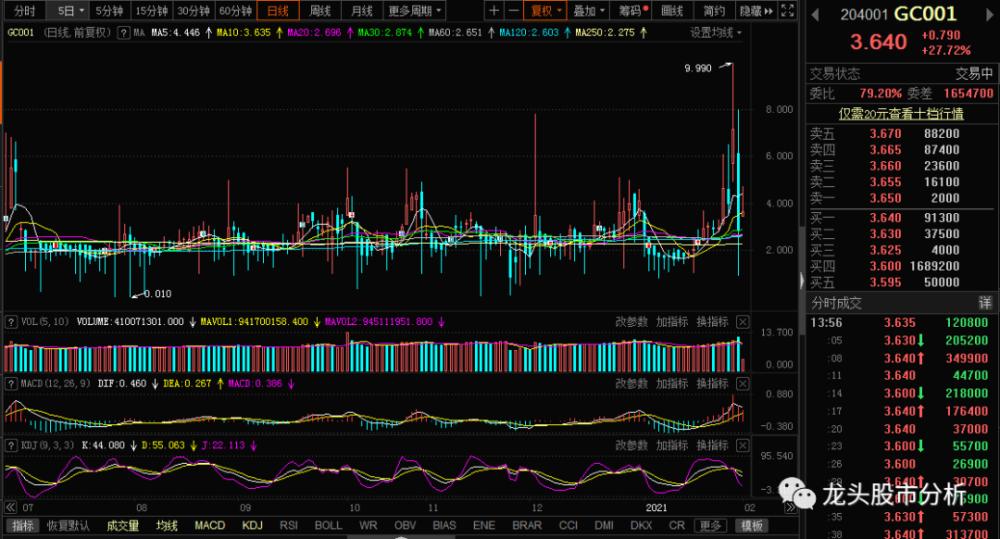
Task: Click the help question mark beside GC001
Action: click(x=125, y=32)
